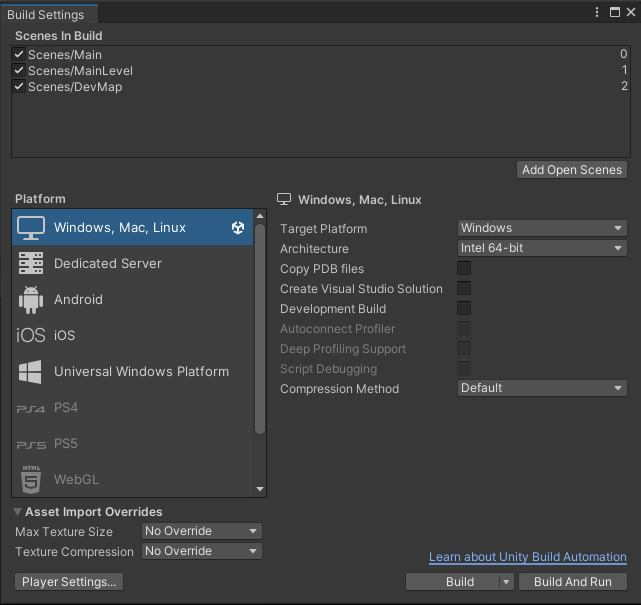The height and width of the screenshot is (605, 641).
Task: Click the PS5 logo icon
Action: 31,445
